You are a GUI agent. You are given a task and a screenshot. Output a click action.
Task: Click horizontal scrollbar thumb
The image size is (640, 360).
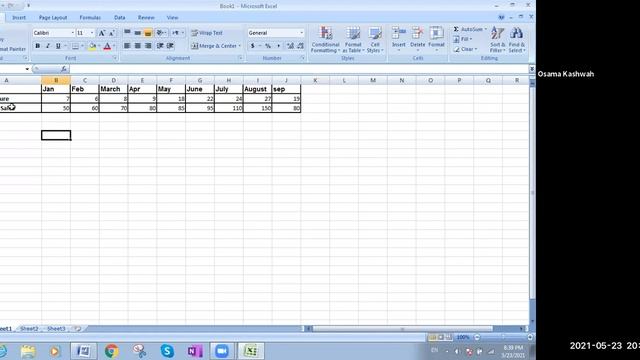pos(402,329)
